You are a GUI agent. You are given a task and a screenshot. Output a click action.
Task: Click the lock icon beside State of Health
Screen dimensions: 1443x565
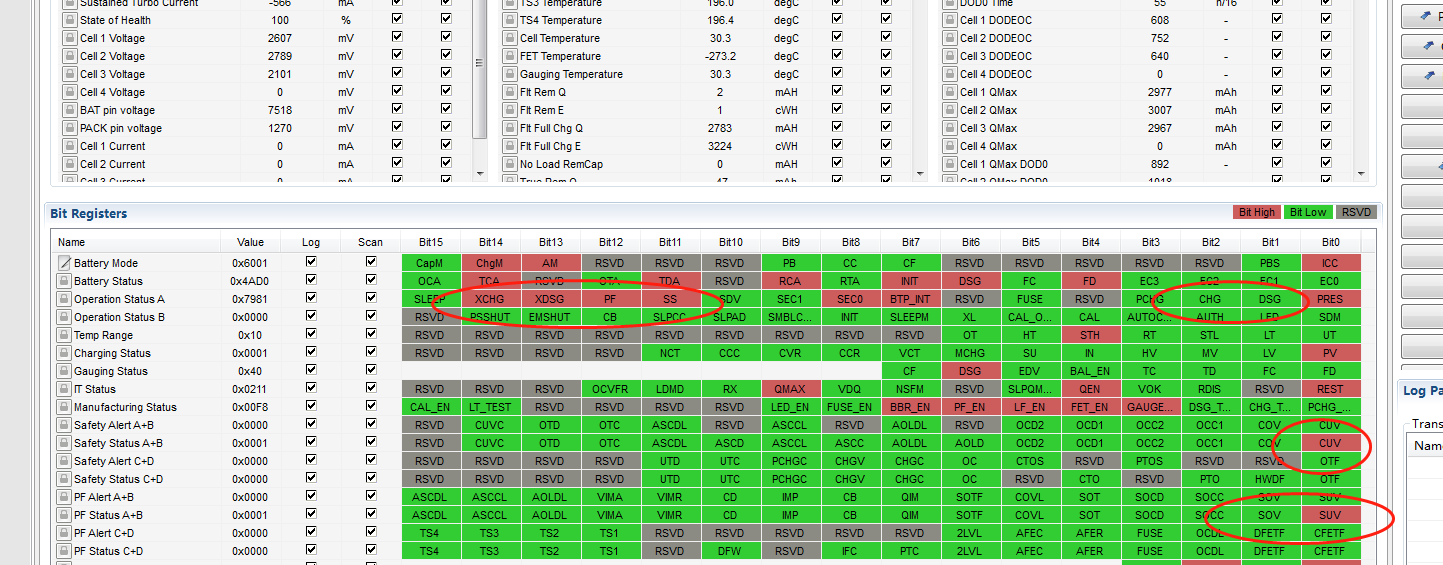[69, 20]
